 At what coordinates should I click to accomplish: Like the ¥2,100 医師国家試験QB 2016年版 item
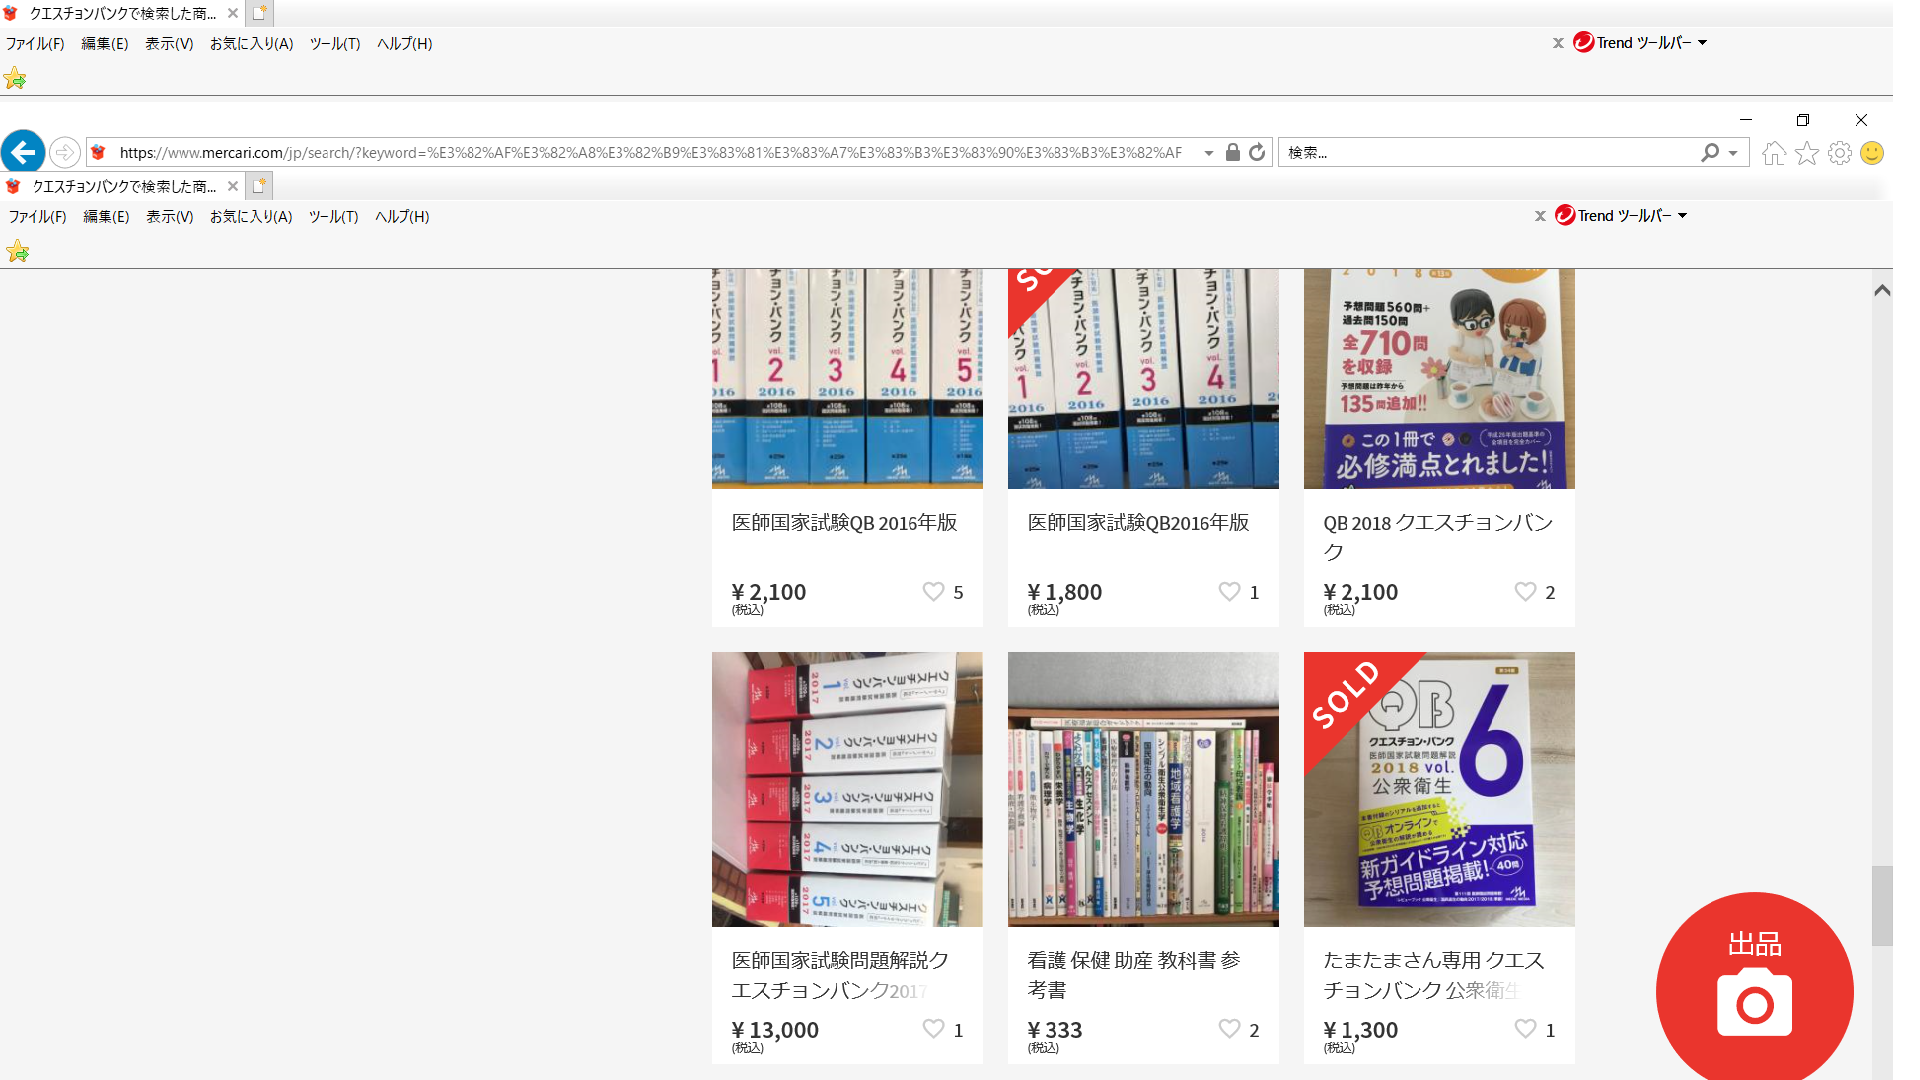(x=933, y=592)
